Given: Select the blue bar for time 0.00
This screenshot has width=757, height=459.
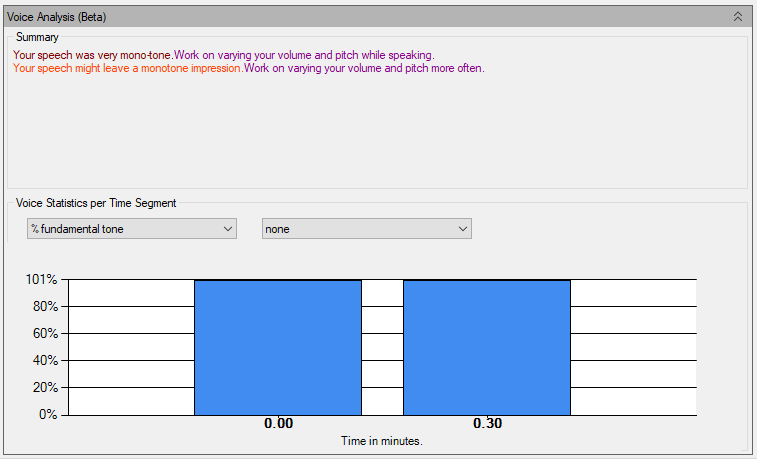Looking at the screenshot, I should click(x=278, y=347).
